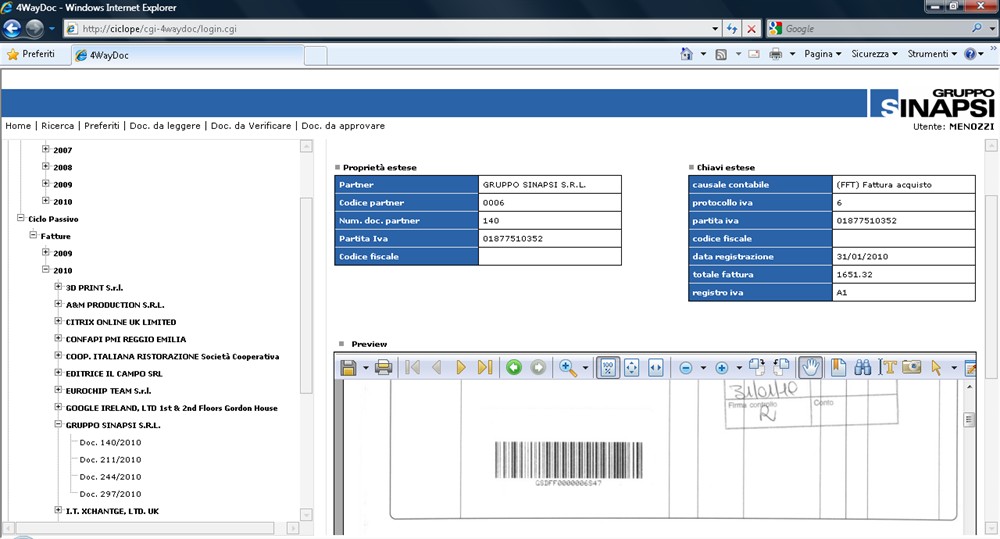Select the text selection tool
Screen dimensions: 1000x539
[888, 367]
